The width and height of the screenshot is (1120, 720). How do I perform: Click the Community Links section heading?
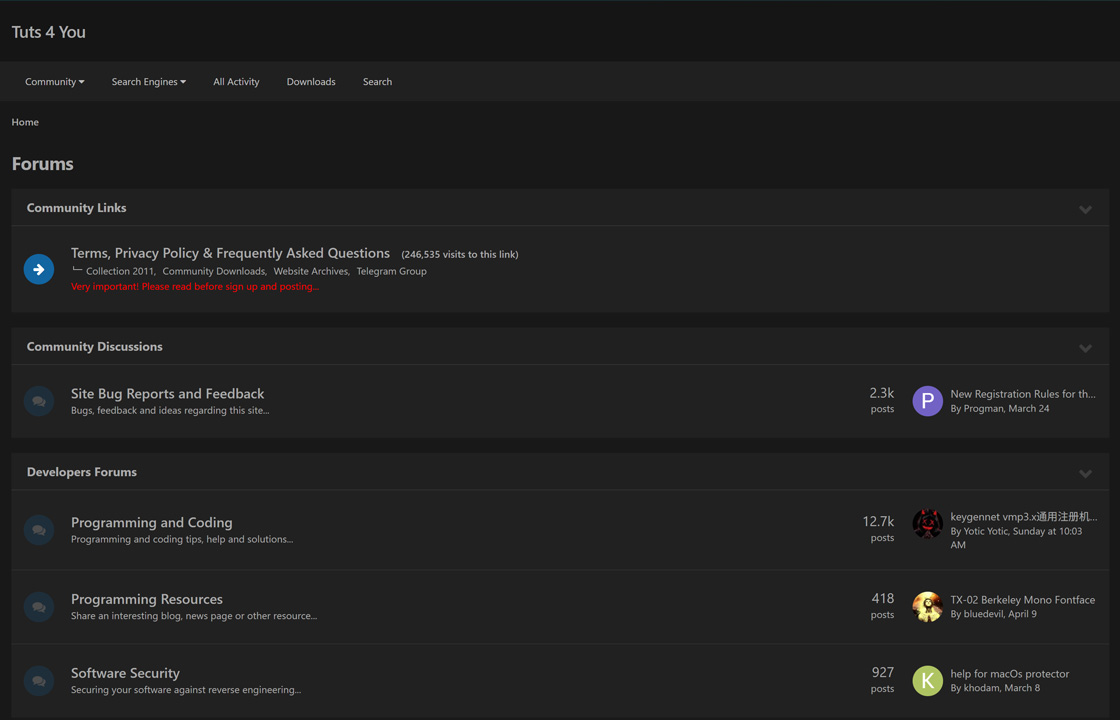[76, 208]
